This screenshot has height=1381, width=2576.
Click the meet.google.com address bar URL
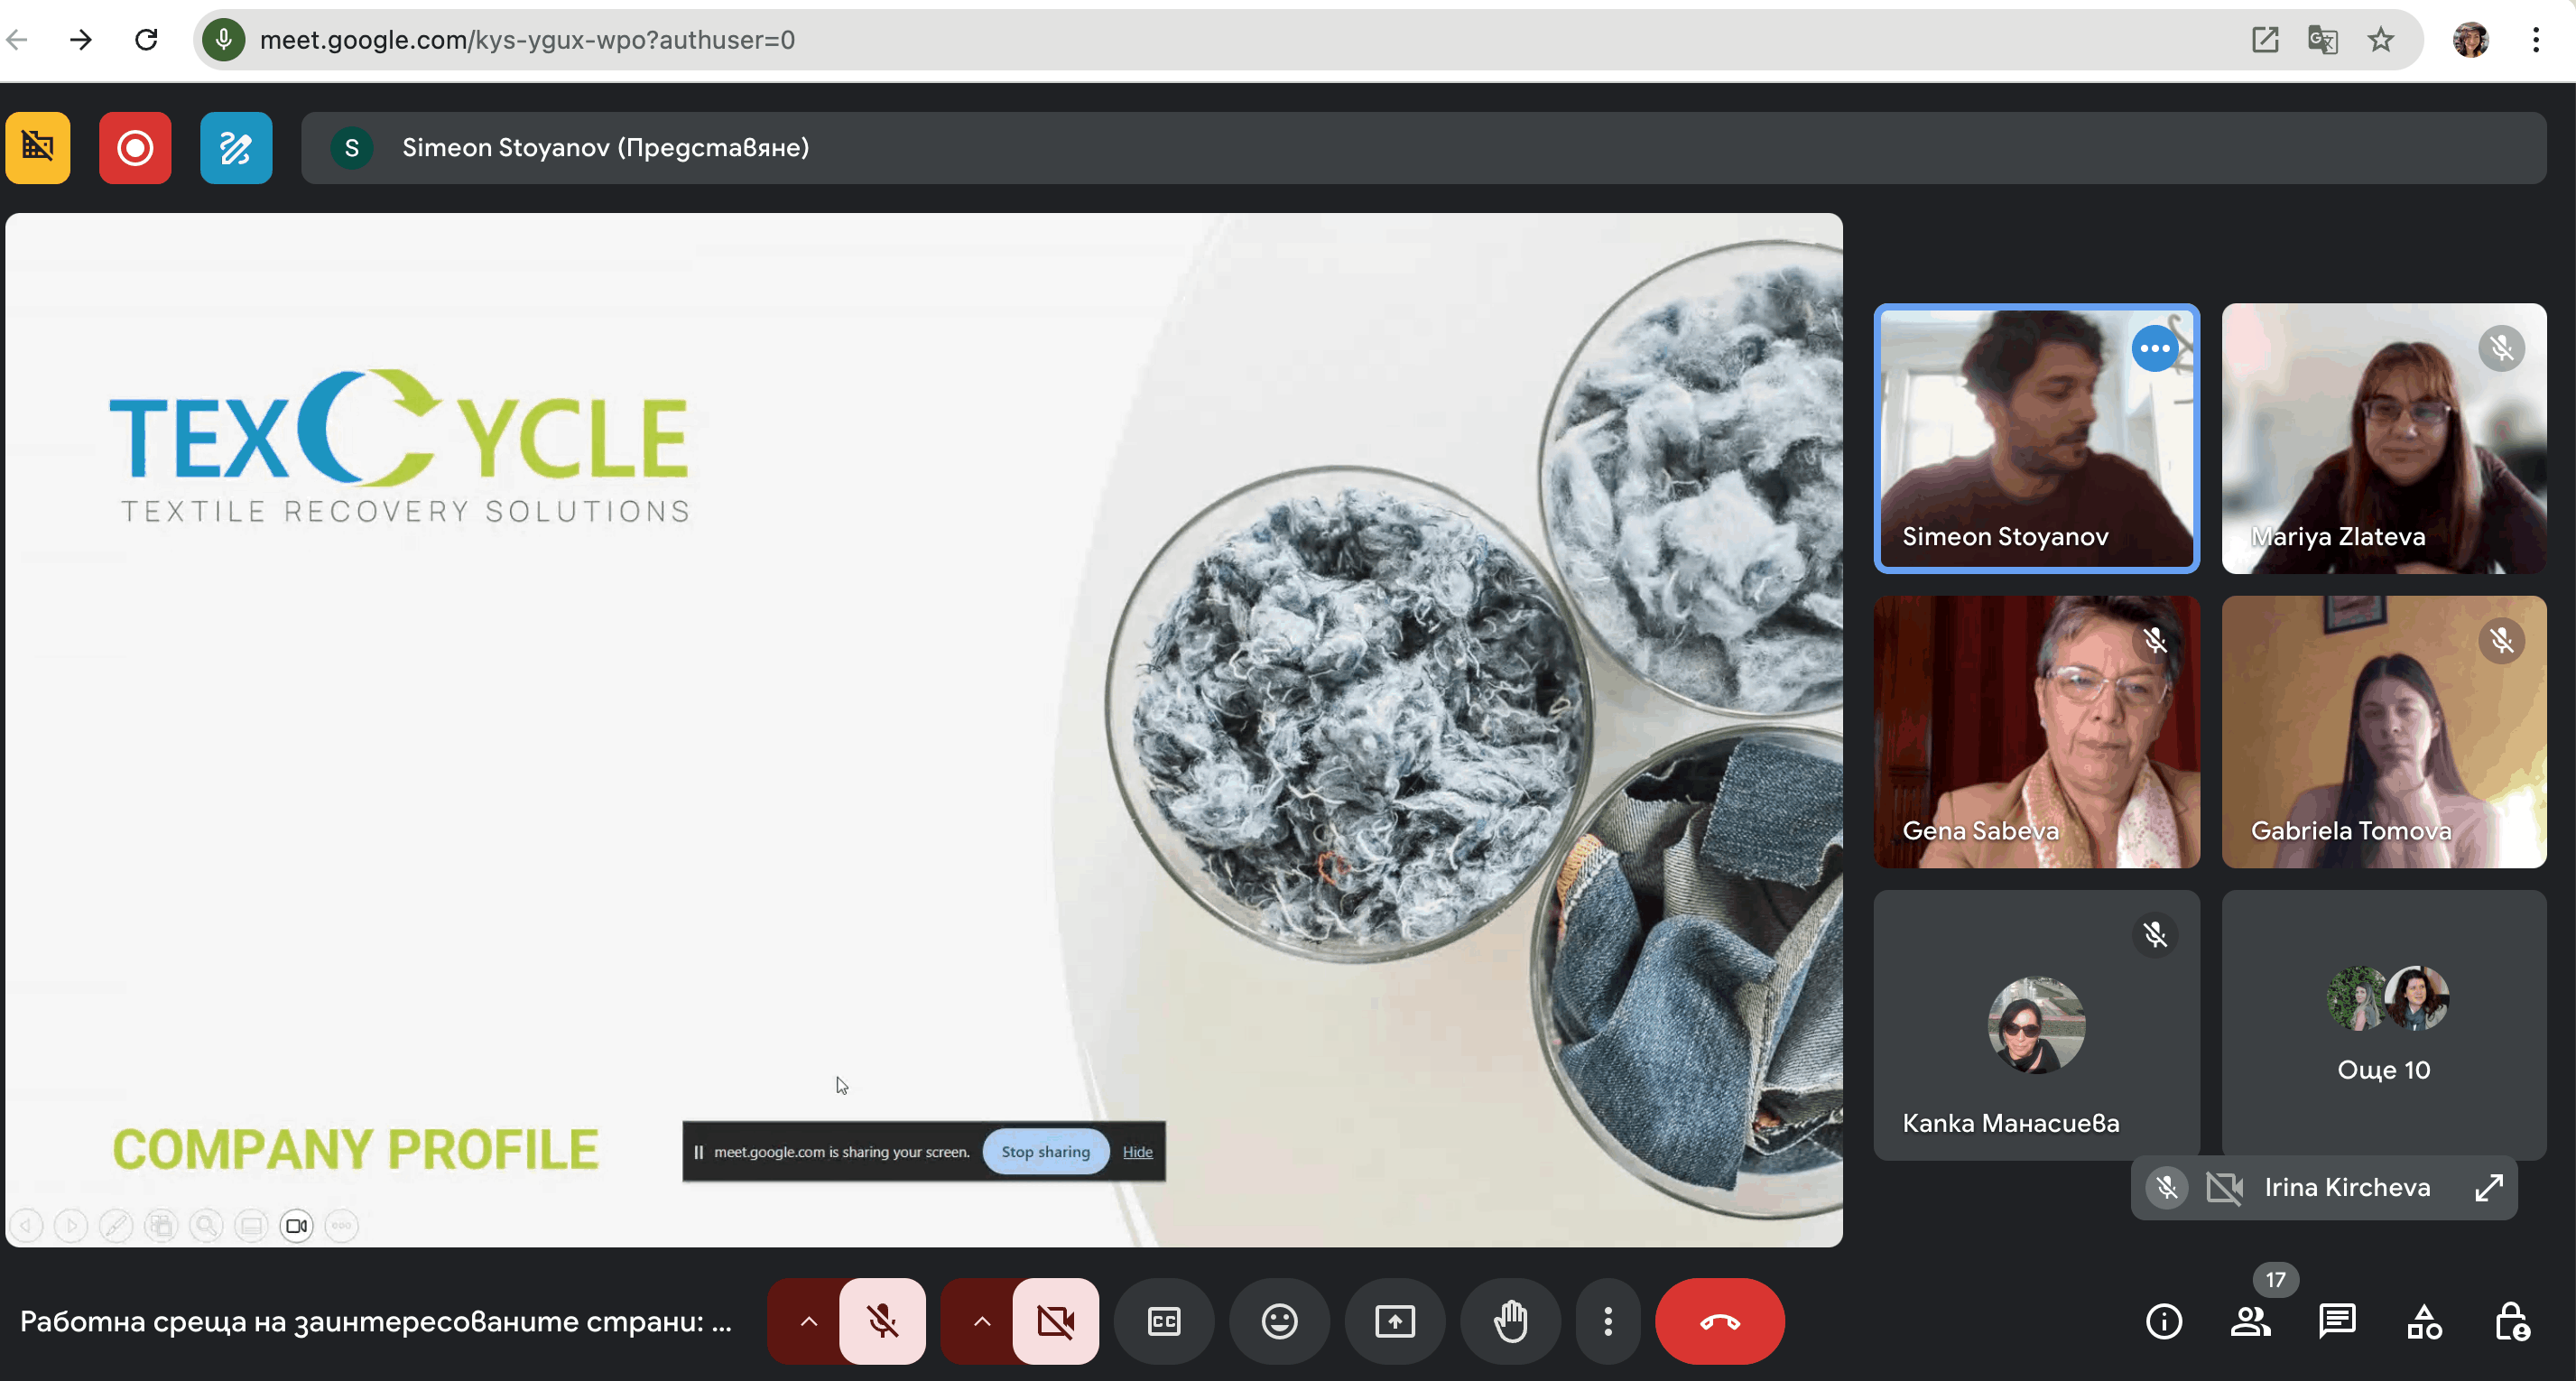coord(527,40)
